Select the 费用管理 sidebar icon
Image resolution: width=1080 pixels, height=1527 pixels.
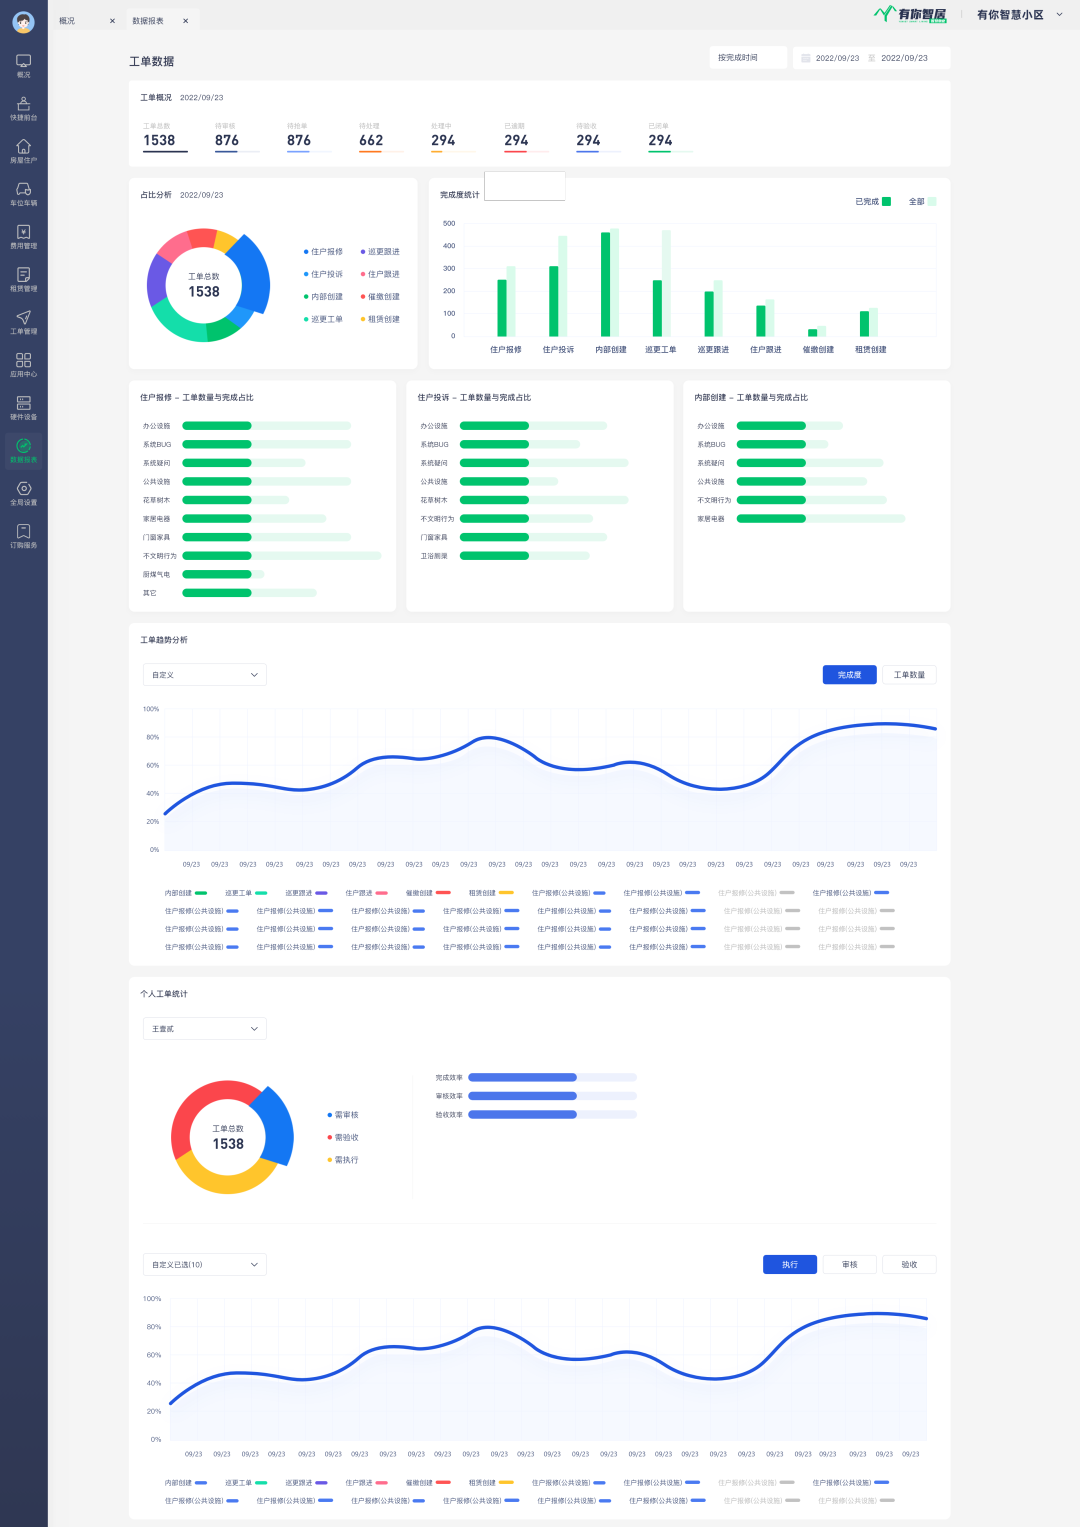tap(23, 236)
